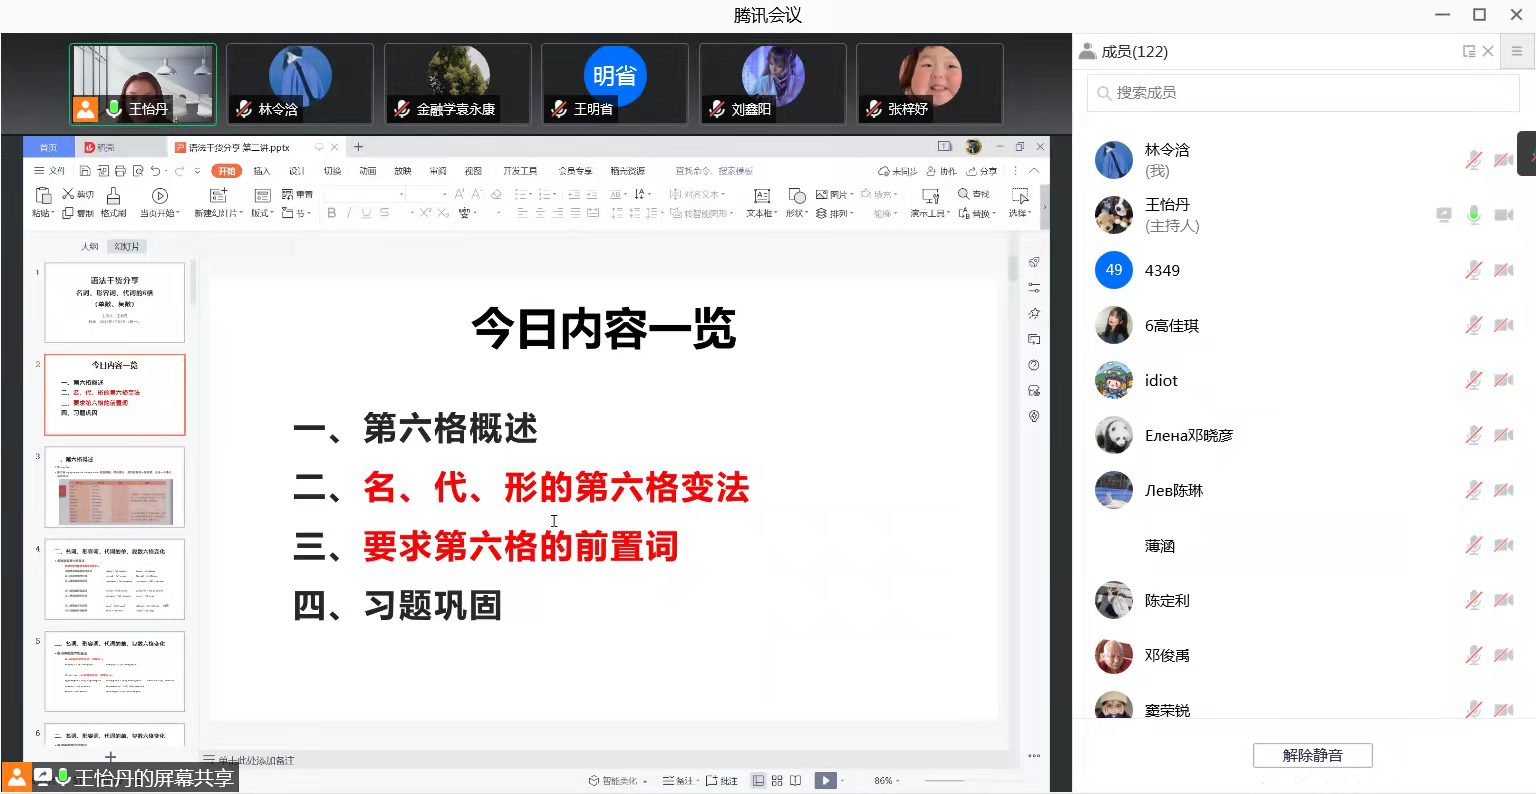Click the Print icon in quick access bar
This screenshot has width=1536, height=794.
[120, 171]
